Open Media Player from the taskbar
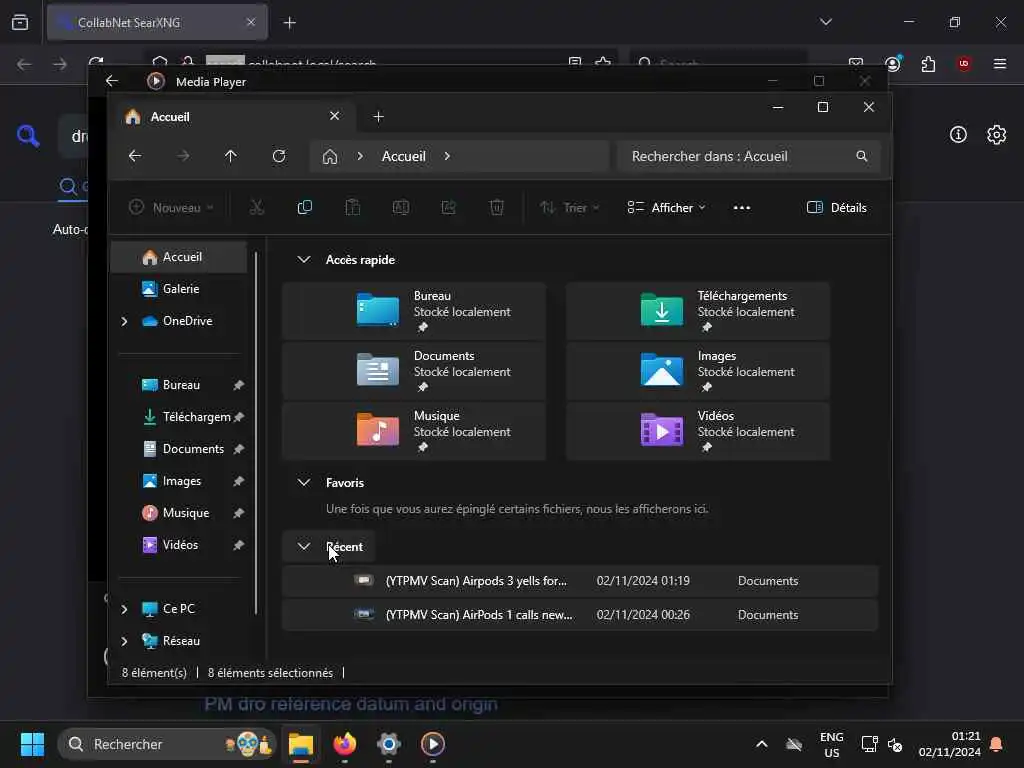Screen dimensions: 1024x768 click(x=432, y=744)
